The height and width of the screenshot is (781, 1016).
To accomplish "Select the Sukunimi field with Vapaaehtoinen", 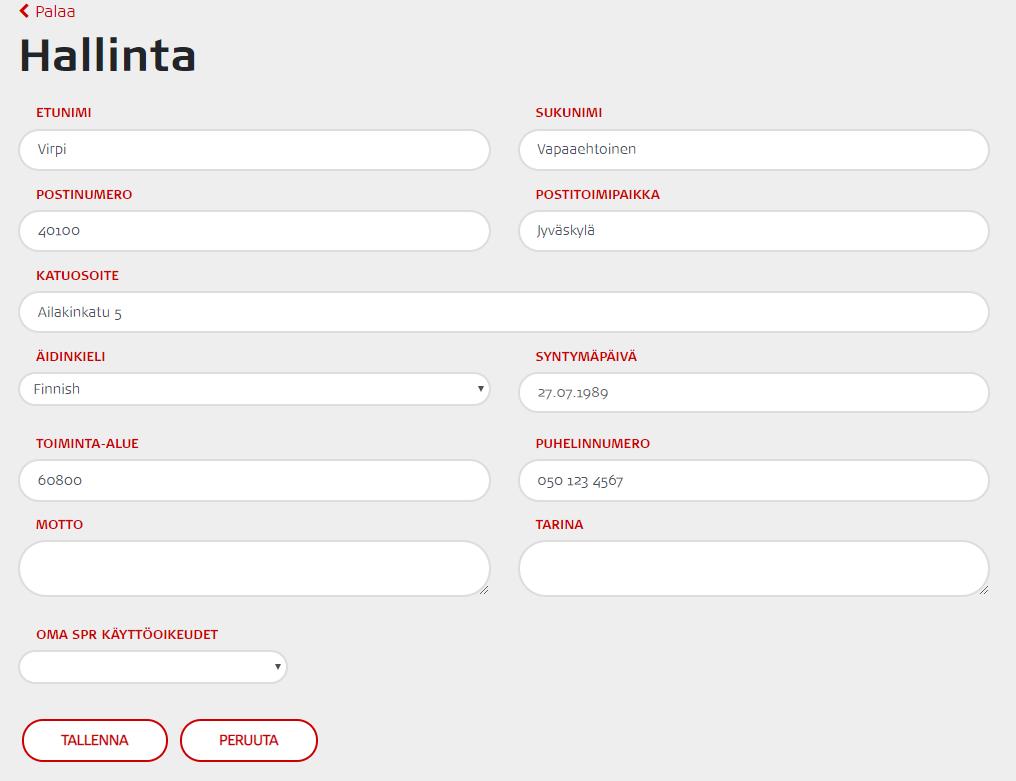I will [x=754, y=150].
